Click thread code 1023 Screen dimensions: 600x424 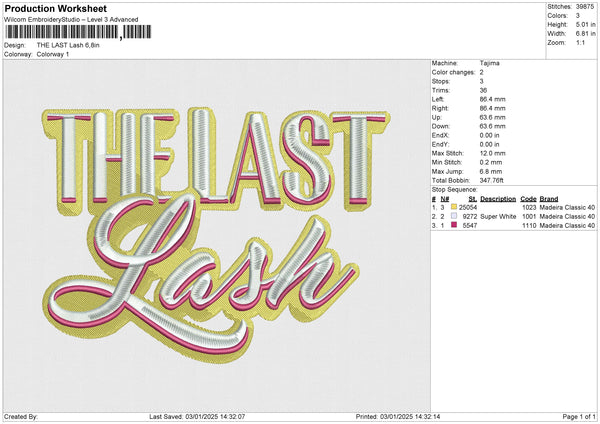529,207
